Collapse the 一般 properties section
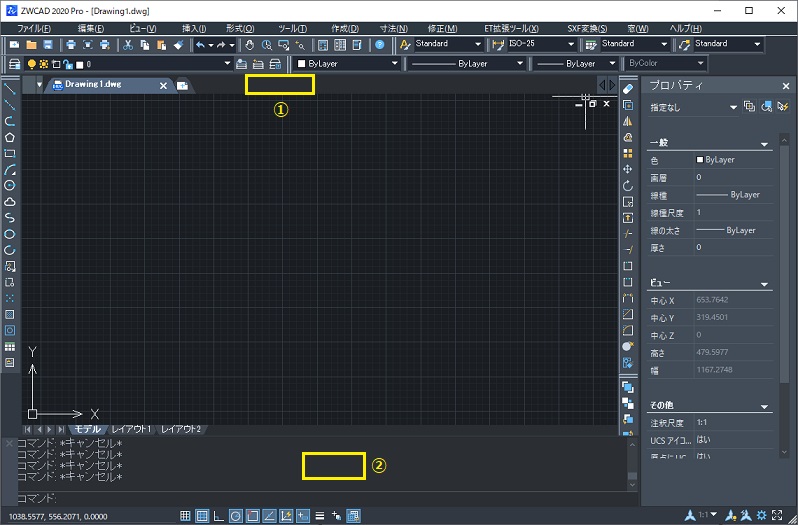Viewport: 798px width, 525px height. (764, 144)
